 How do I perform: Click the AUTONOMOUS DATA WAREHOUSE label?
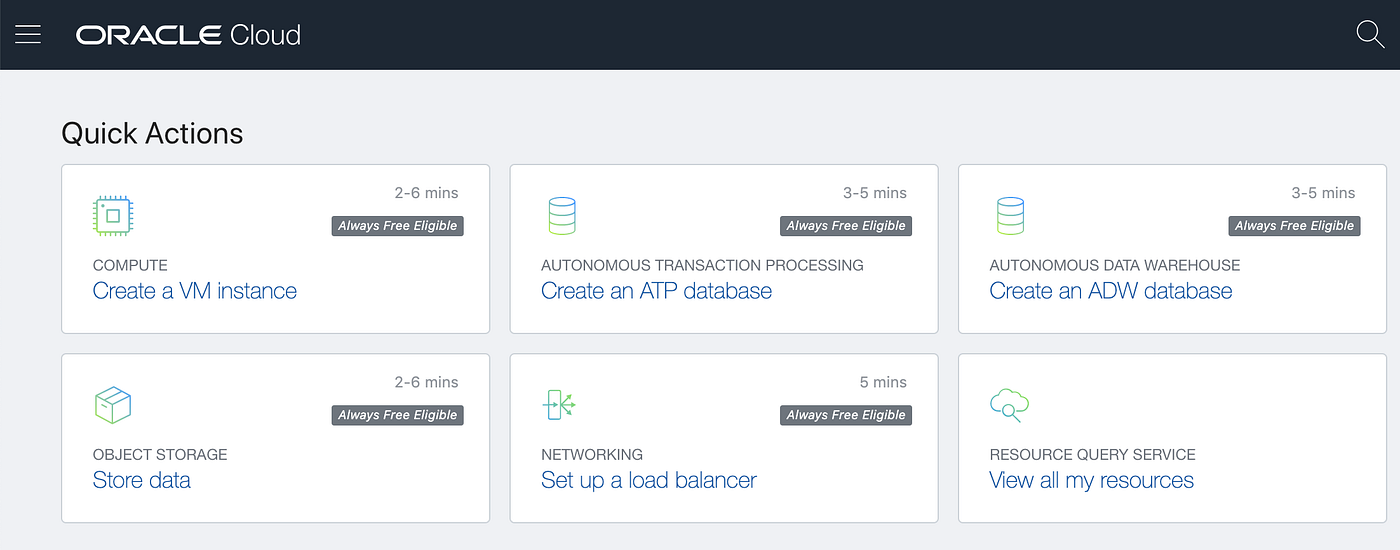tap(1115, 265)
